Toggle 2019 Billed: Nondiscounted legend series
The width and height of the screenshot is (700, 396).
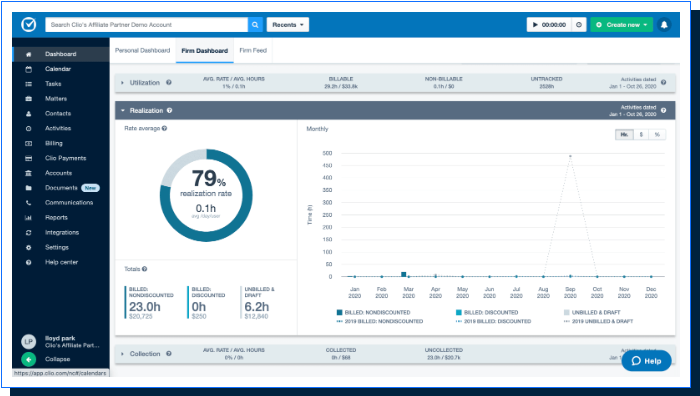(x=380, y=321)
